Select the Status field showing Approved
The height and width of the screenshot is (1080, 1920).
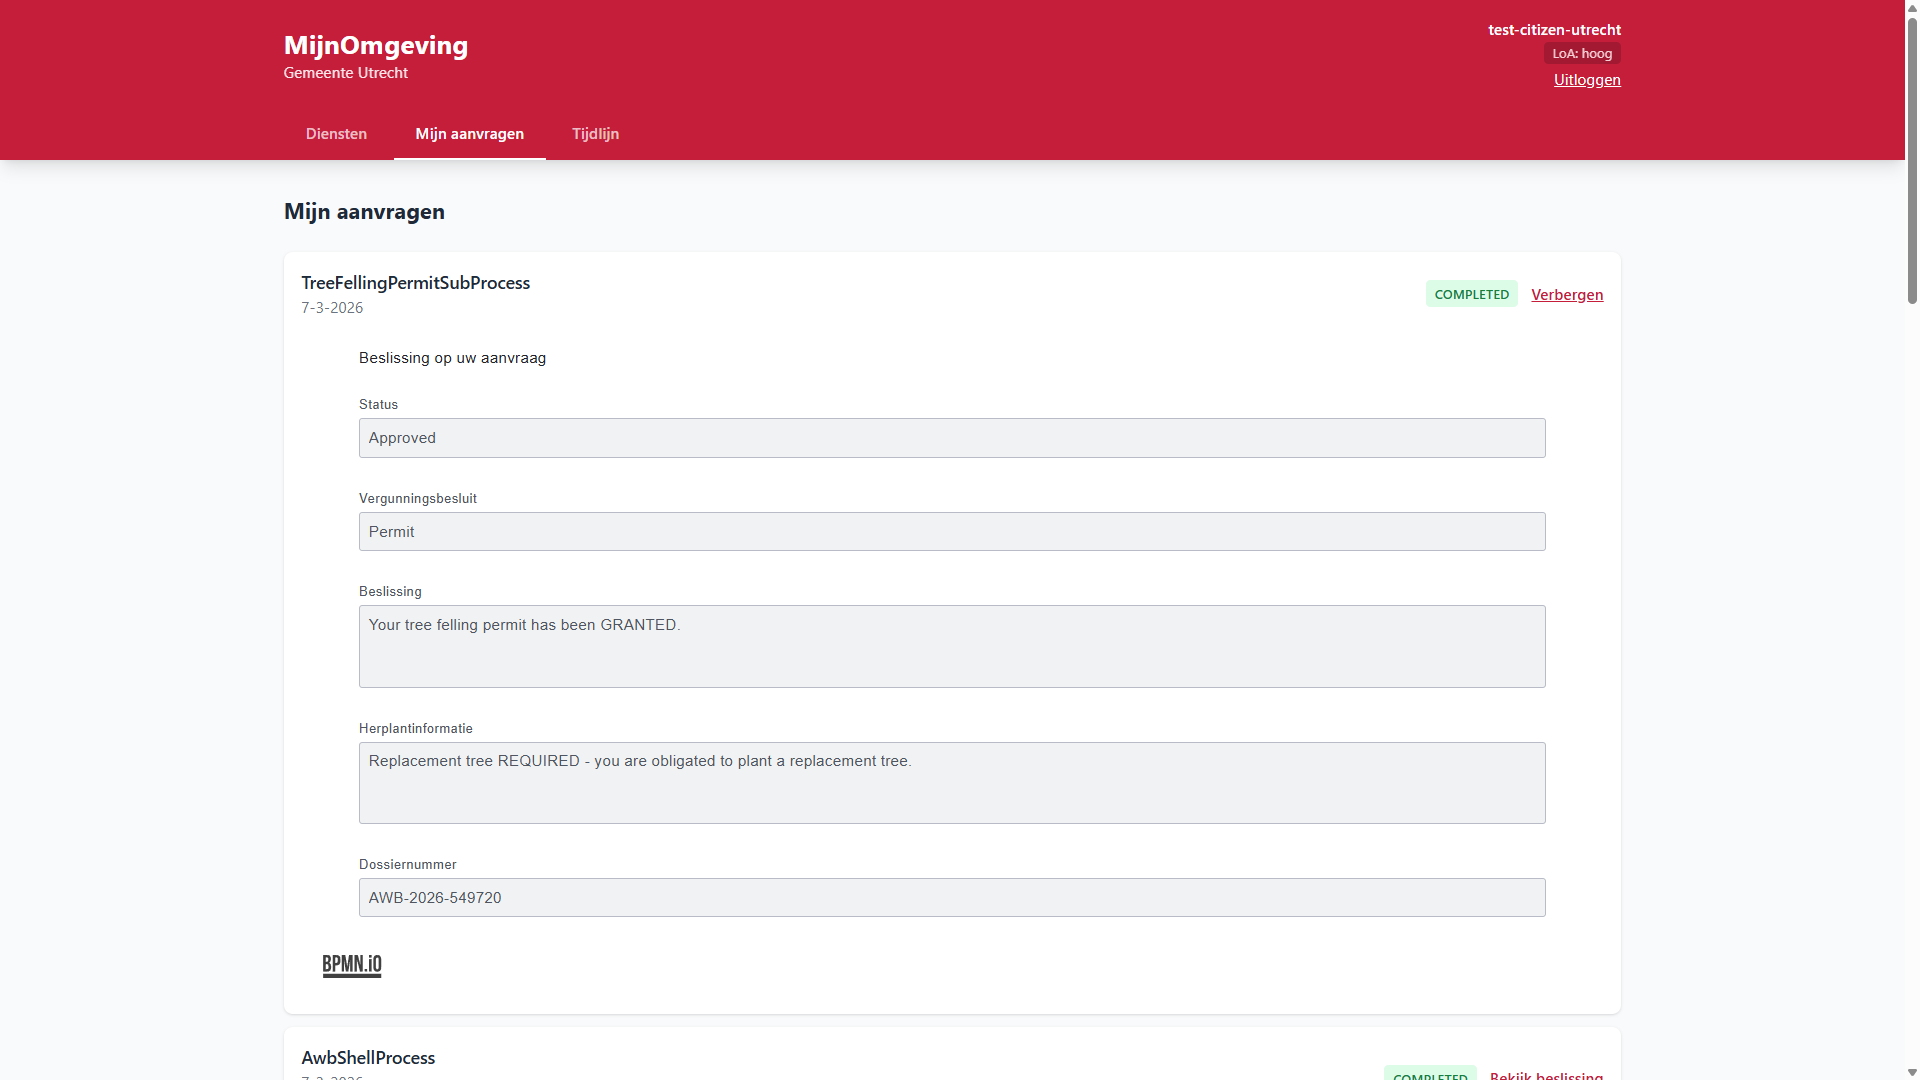951,437
